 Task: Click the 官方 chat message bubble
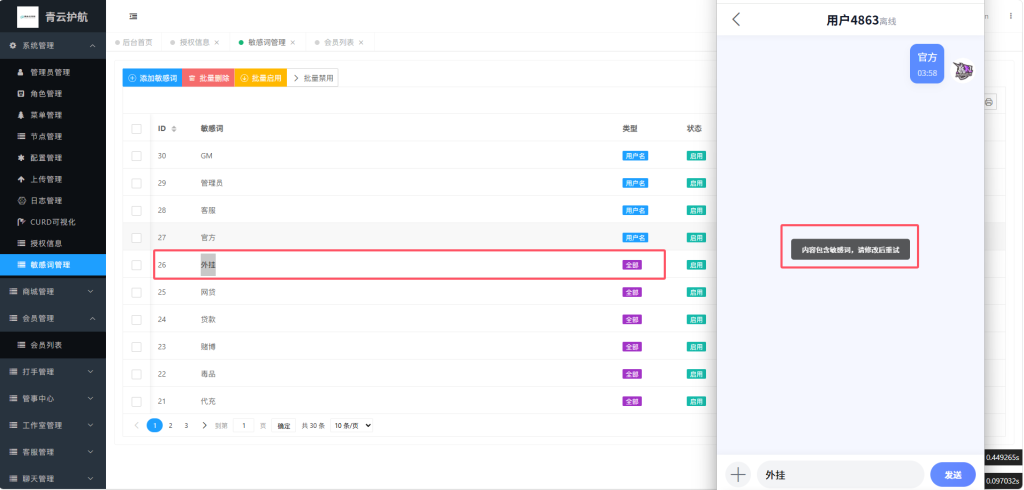click(x=927, y=63)
